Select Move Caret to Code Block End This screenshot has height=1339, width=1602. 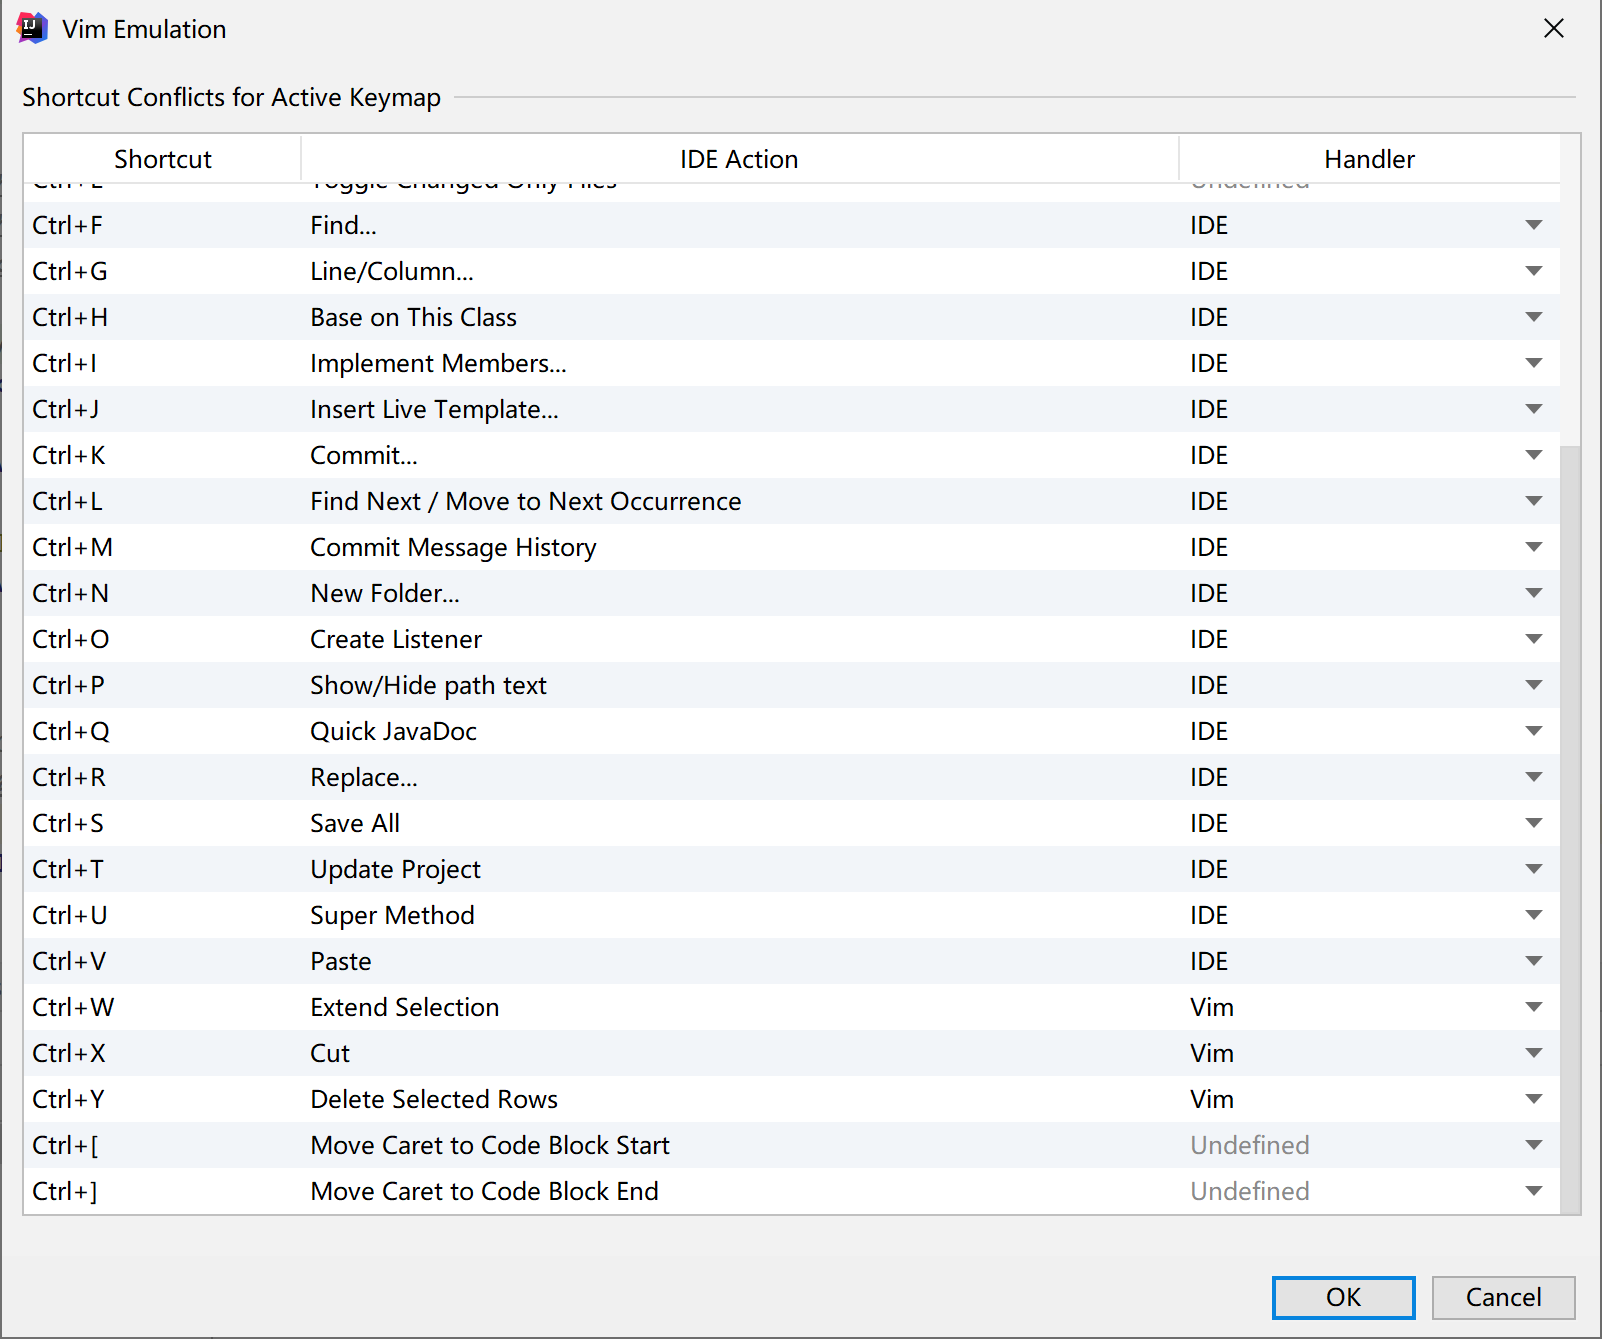click(792, 1191)
